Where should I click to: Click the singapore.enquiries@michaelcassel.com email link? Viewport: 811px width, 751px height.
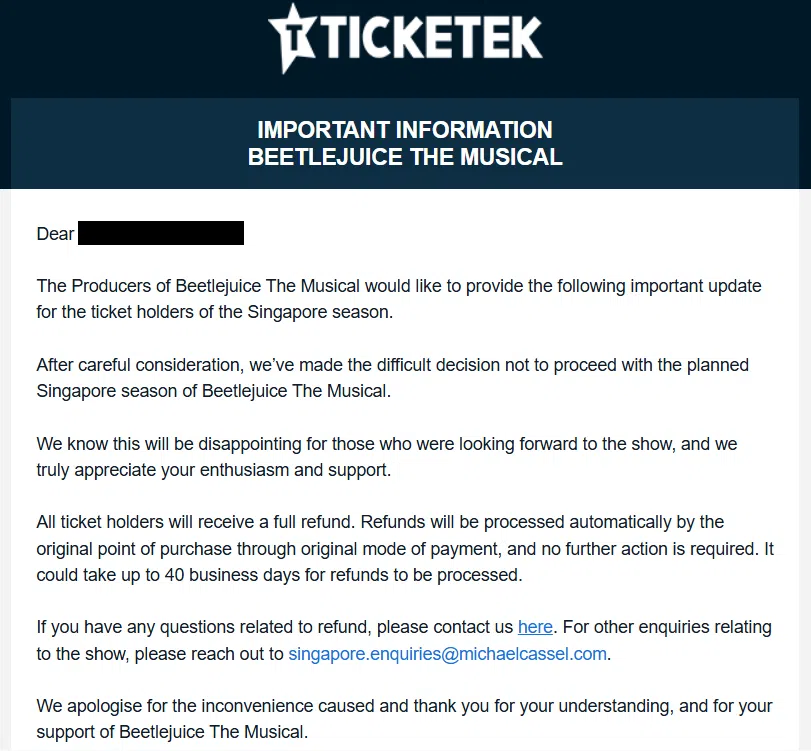[x=448, y=654]
